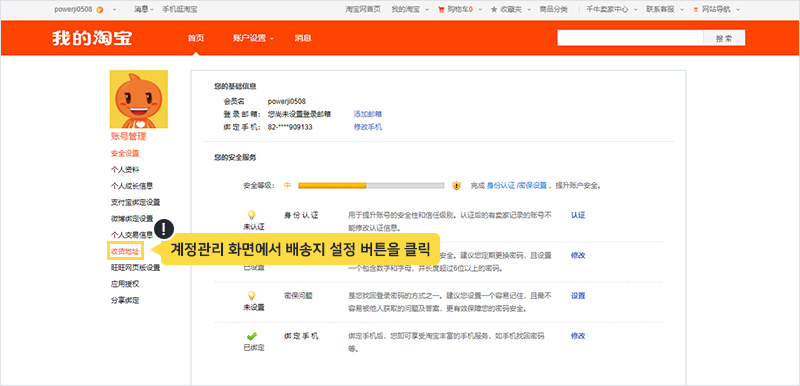Open 收货地址 shipping address in sidebar

pyautogui.click(x=125, y=251)
